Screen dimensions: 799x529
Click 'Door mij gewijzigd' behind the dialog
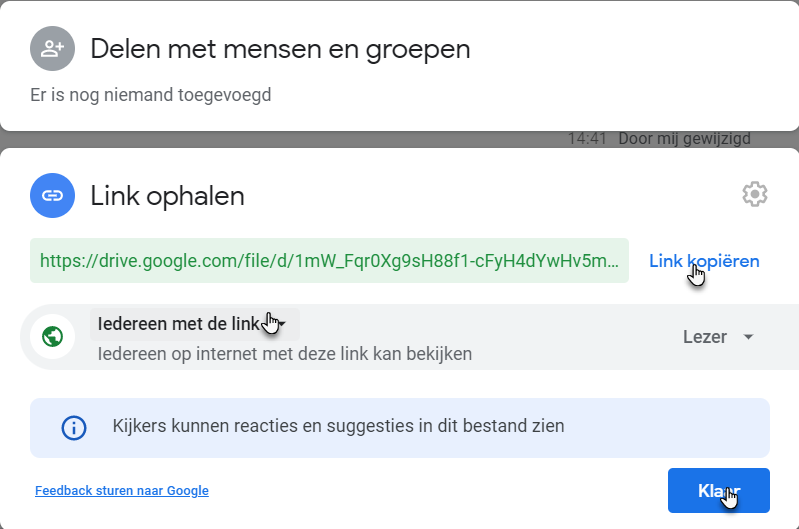point(684,139)
